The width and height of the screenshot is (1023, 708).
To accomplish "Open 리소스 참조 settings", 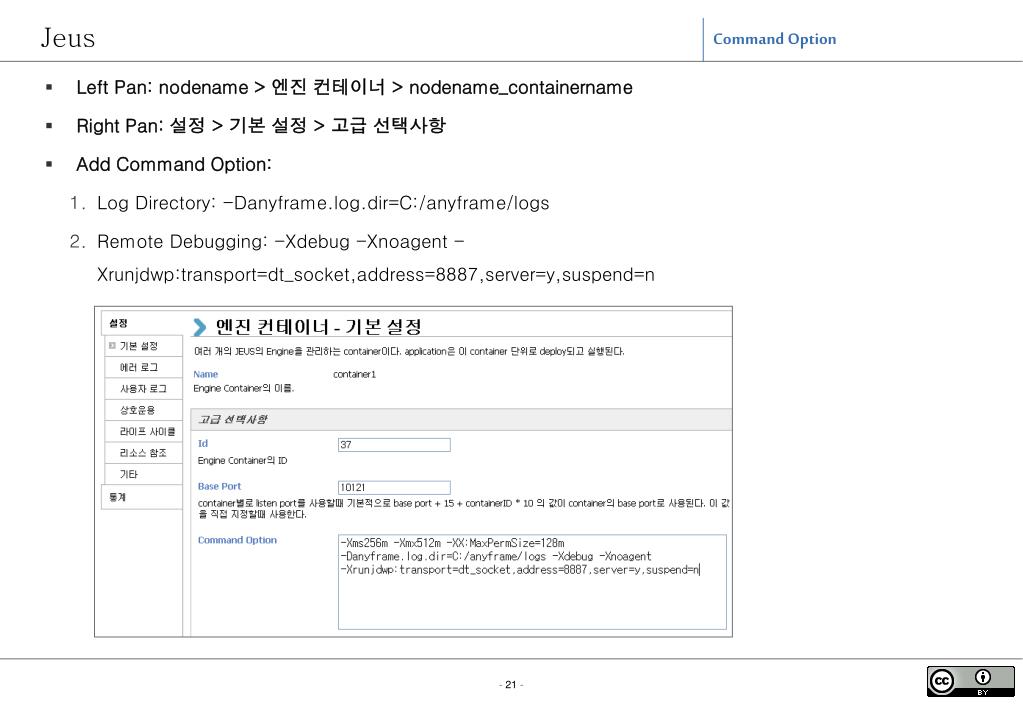I will (143, 453).
